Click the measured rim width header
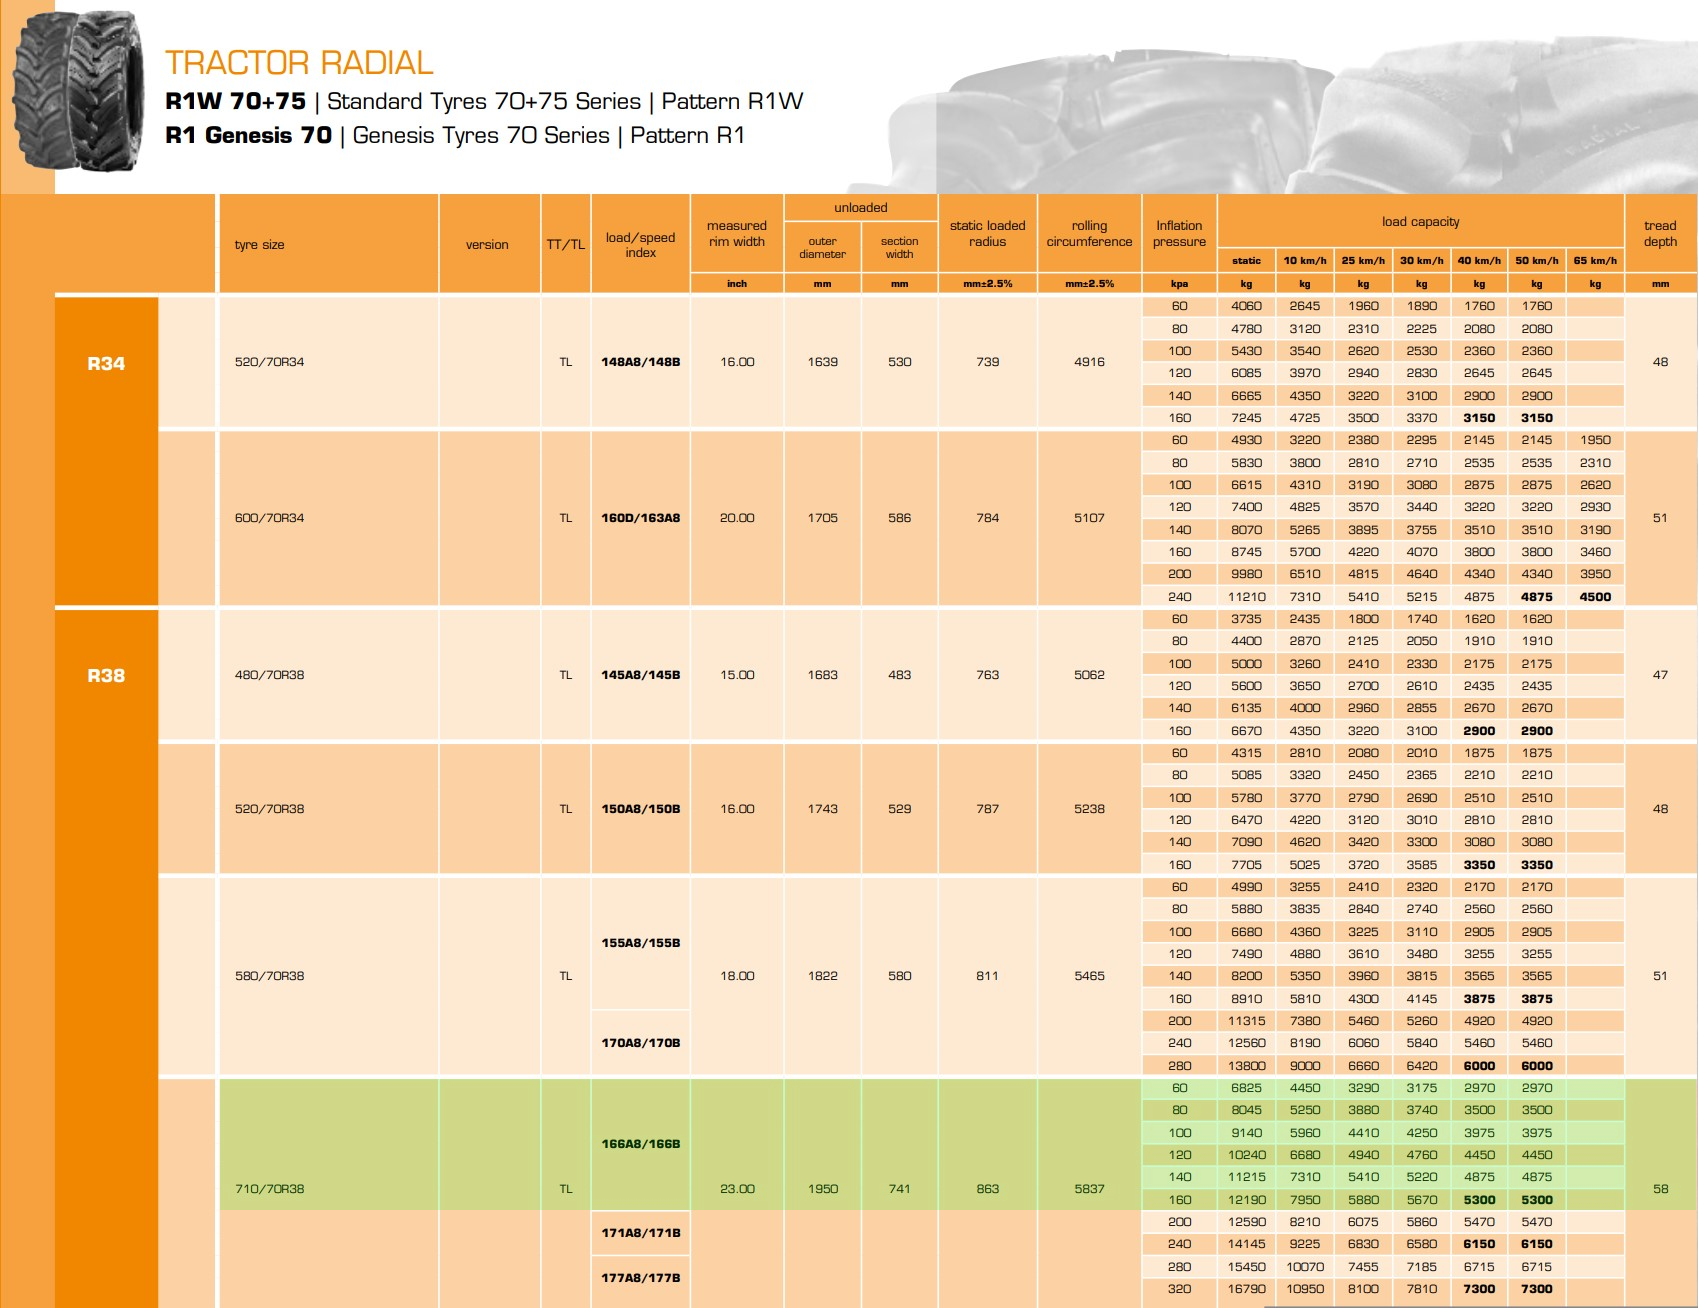The image size is (1698, 1308). 737,234
